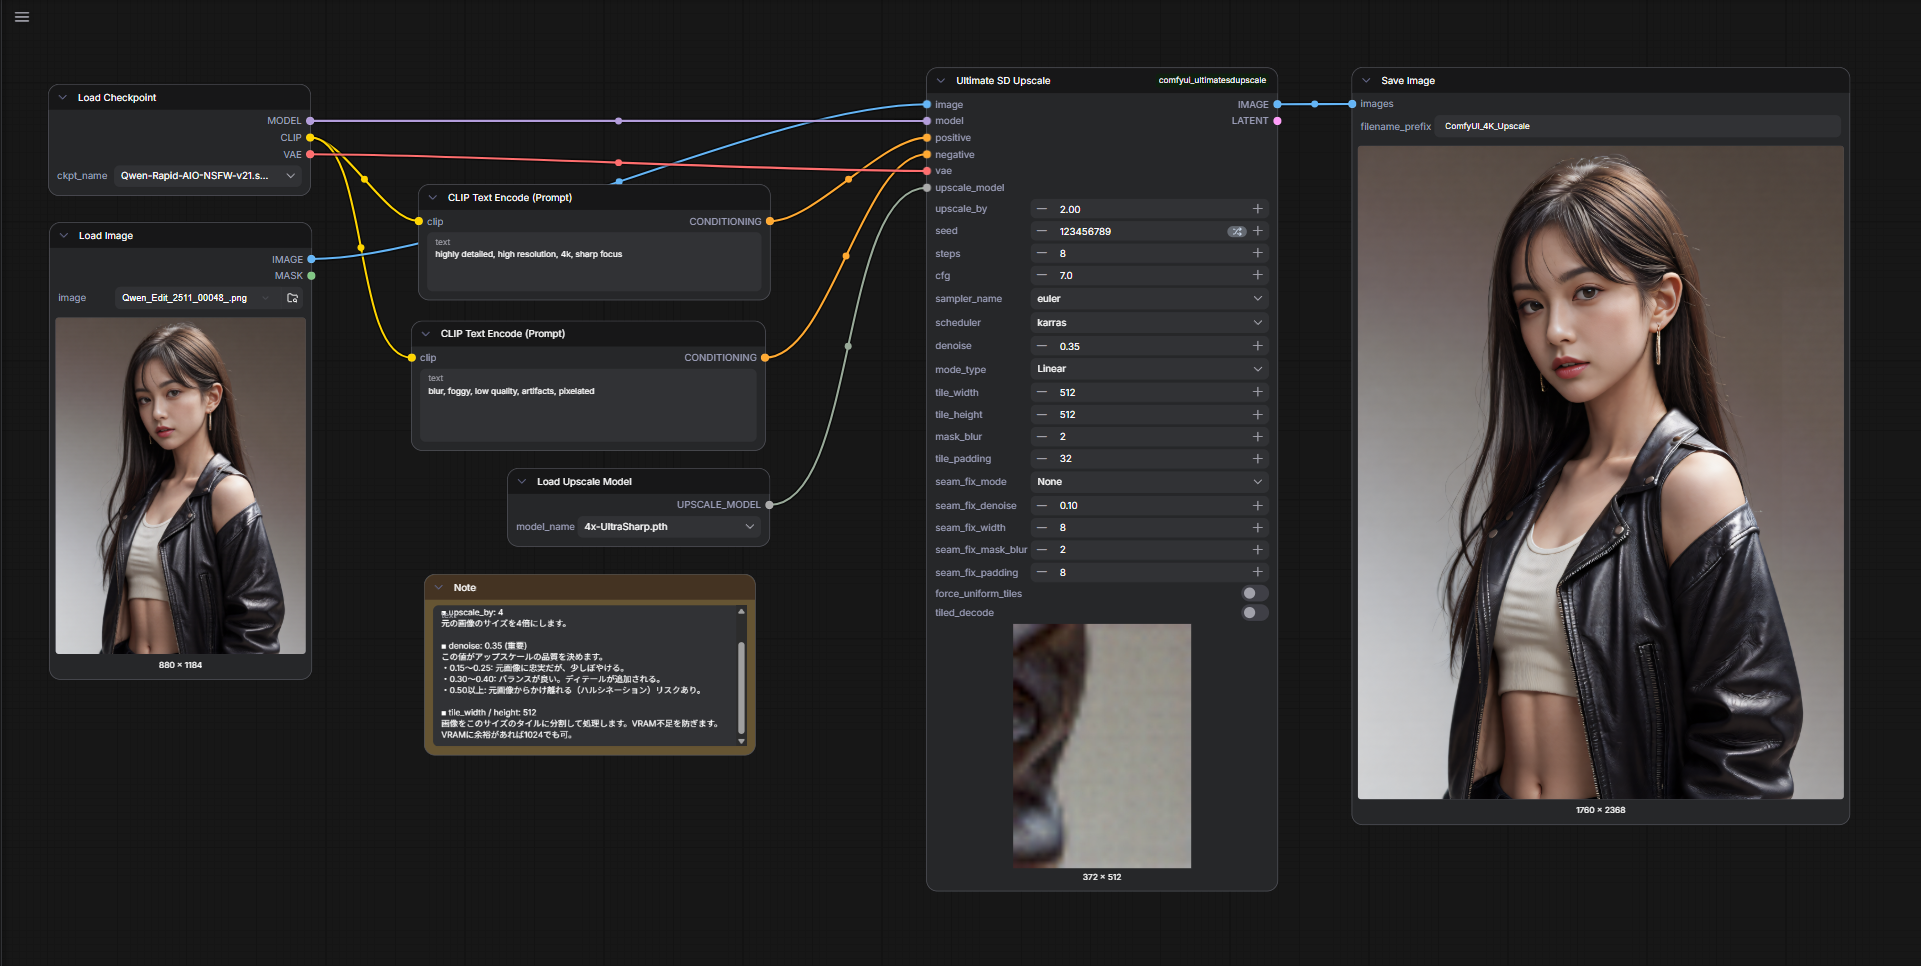
Task: Open scheduler karras dropdown
Action: pyautogui.click(x=1148, y=323)
